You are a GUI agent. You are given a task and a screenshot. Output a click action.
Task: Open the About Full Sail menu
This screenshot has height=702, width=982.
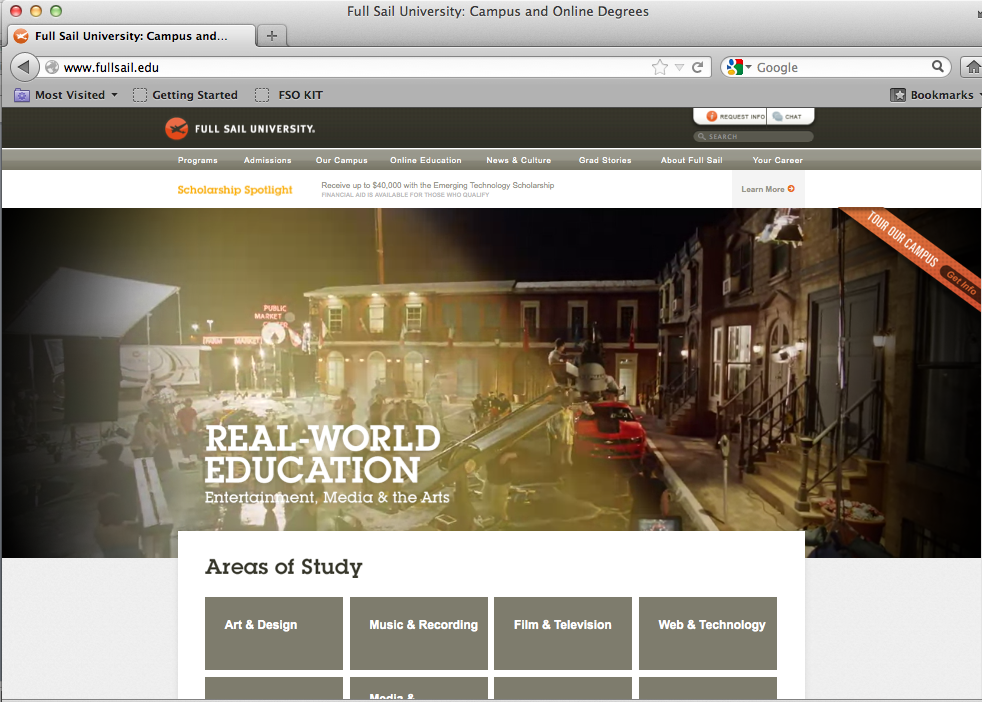click(691, 160)
